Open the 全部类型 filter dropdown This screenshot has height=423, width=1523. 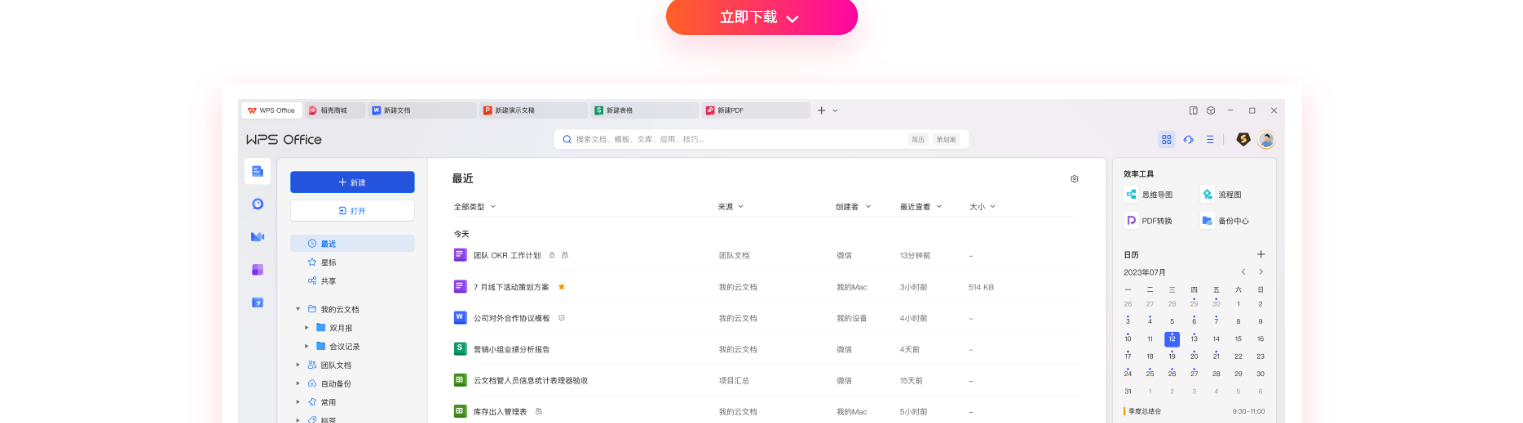tap(475, 207)
